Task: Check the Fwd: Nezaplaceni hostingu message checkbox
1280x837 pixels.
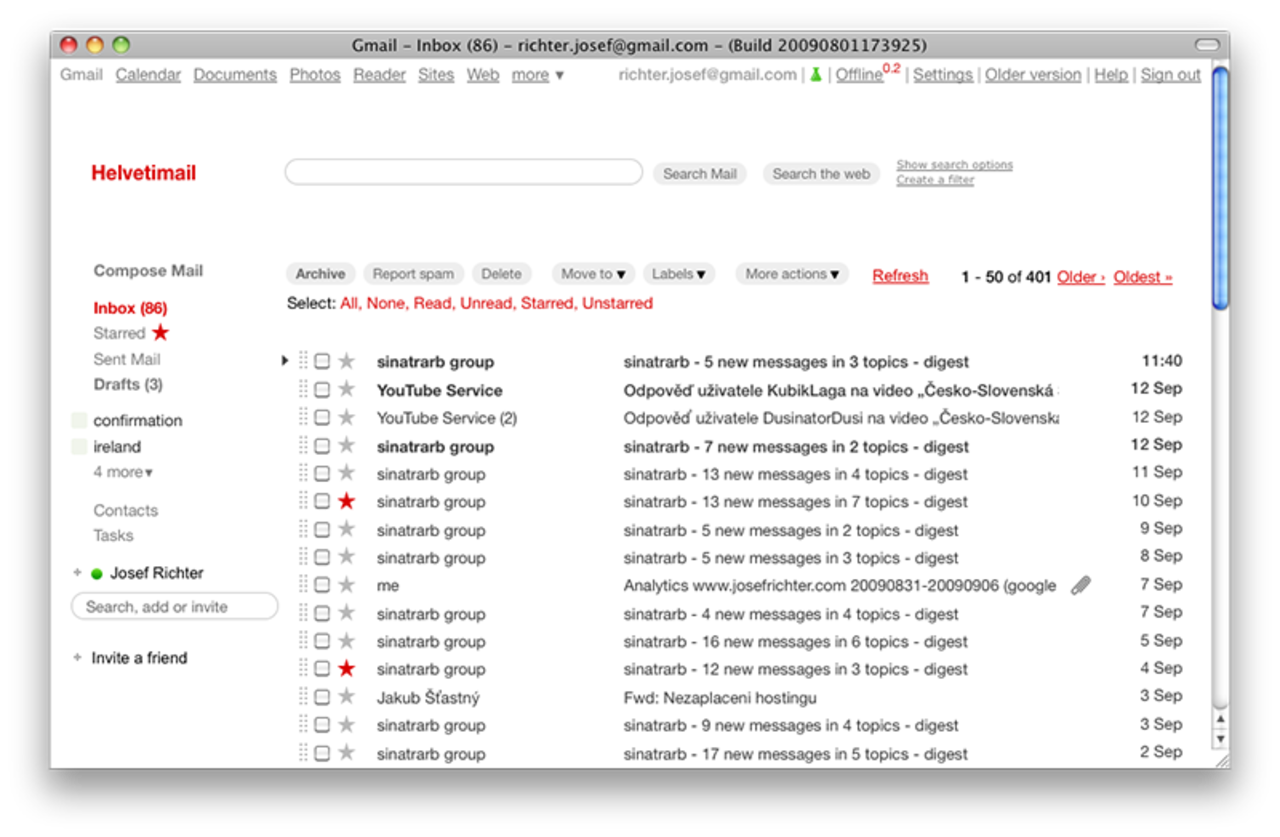Action: 321,697
